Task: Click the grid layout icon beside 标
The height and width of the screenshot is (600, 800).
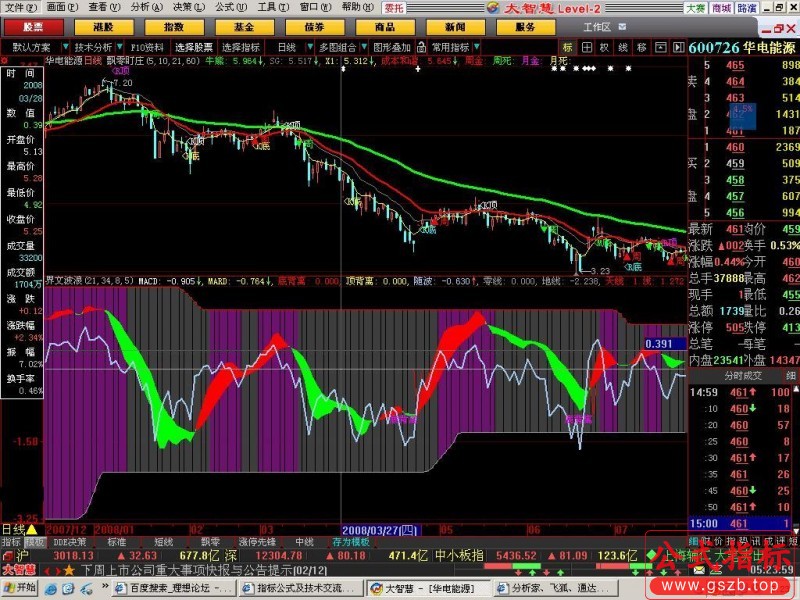Action: pyautogui.click(x=586, y=47)
